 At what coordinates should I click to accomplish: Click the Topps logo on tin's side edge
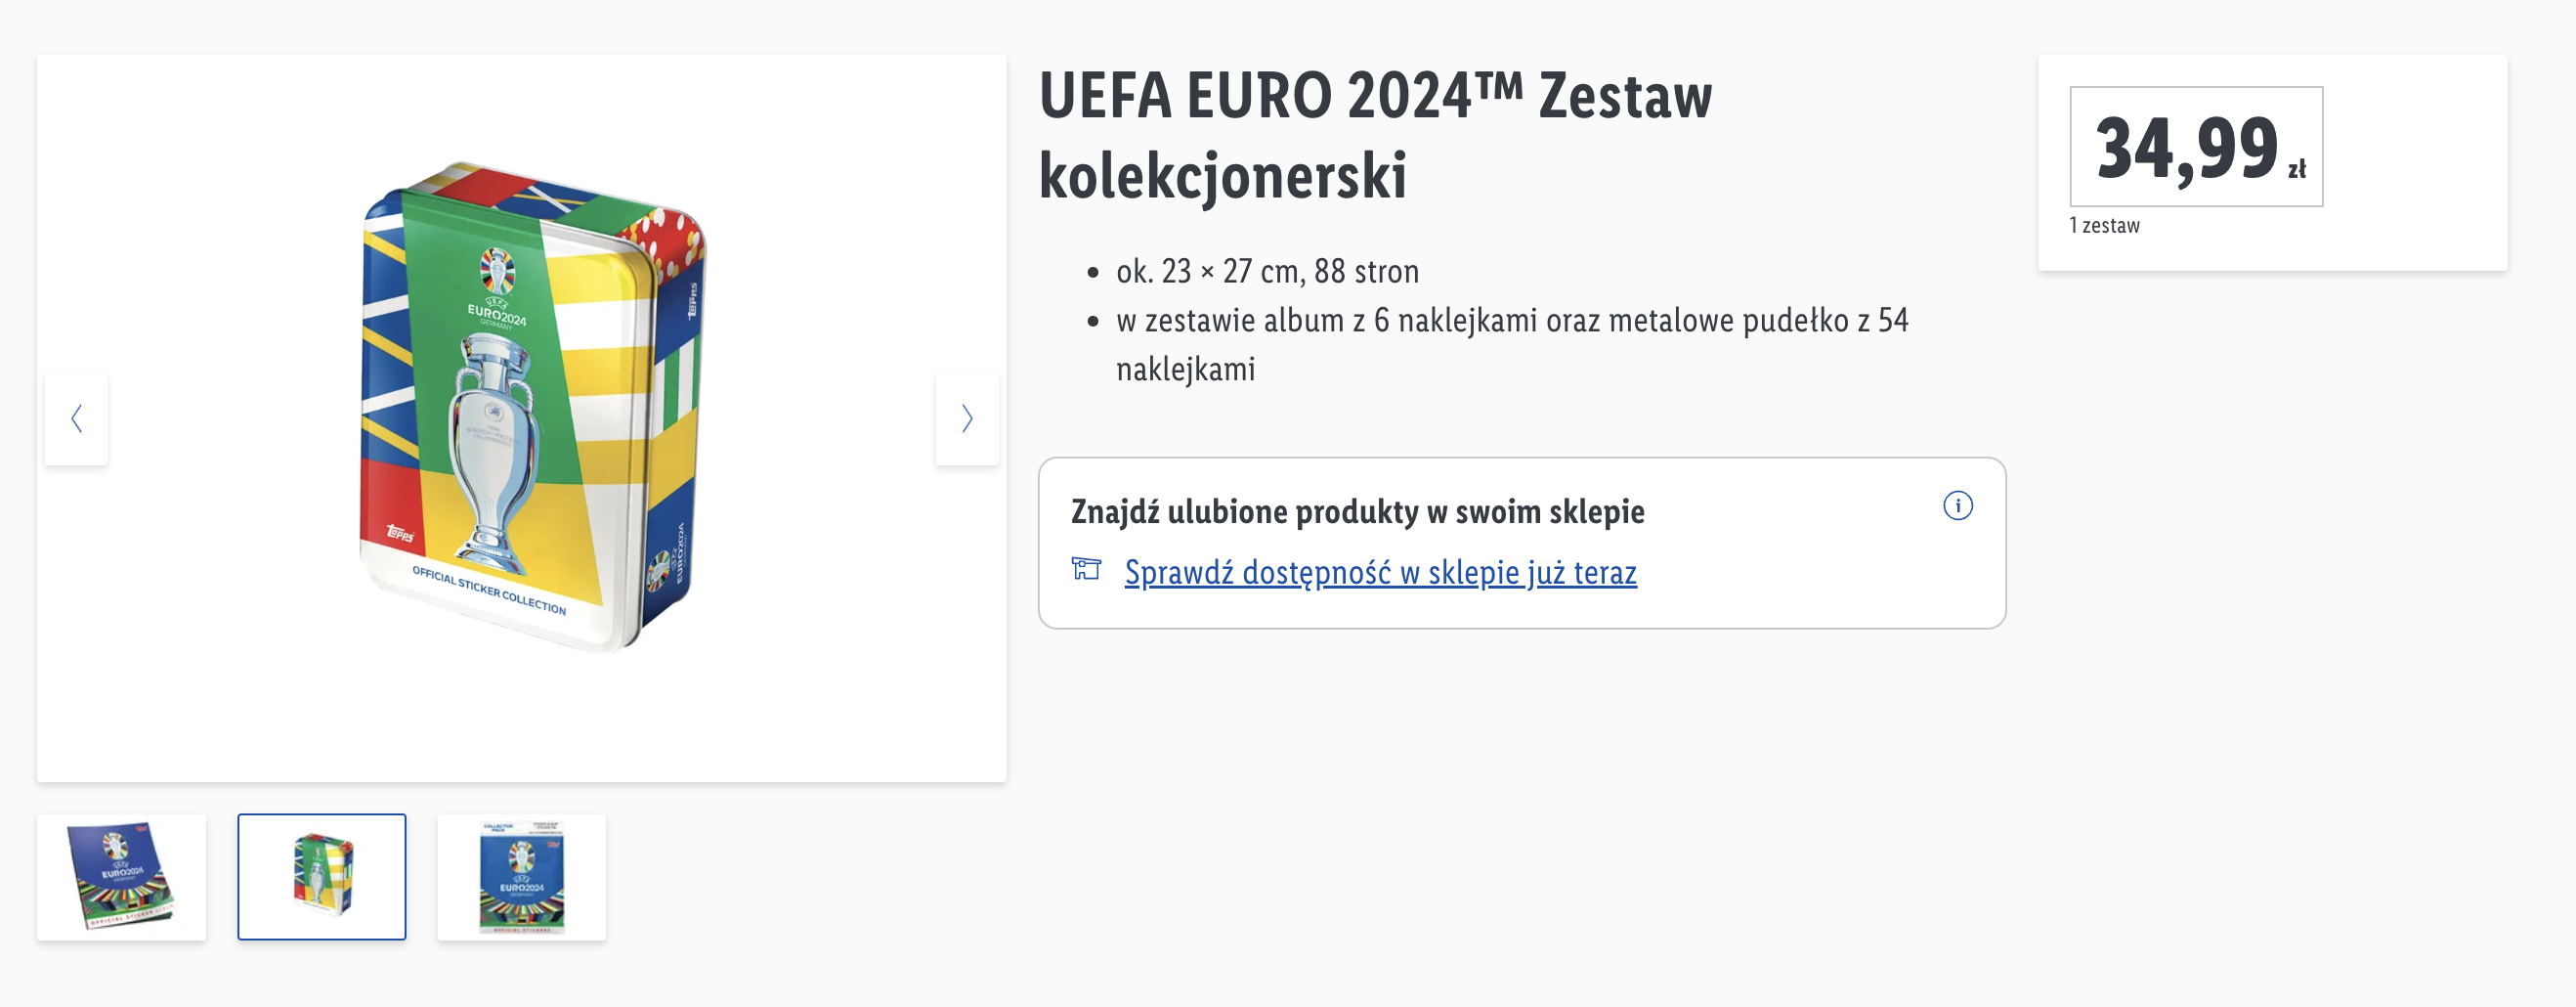[692, 301]
